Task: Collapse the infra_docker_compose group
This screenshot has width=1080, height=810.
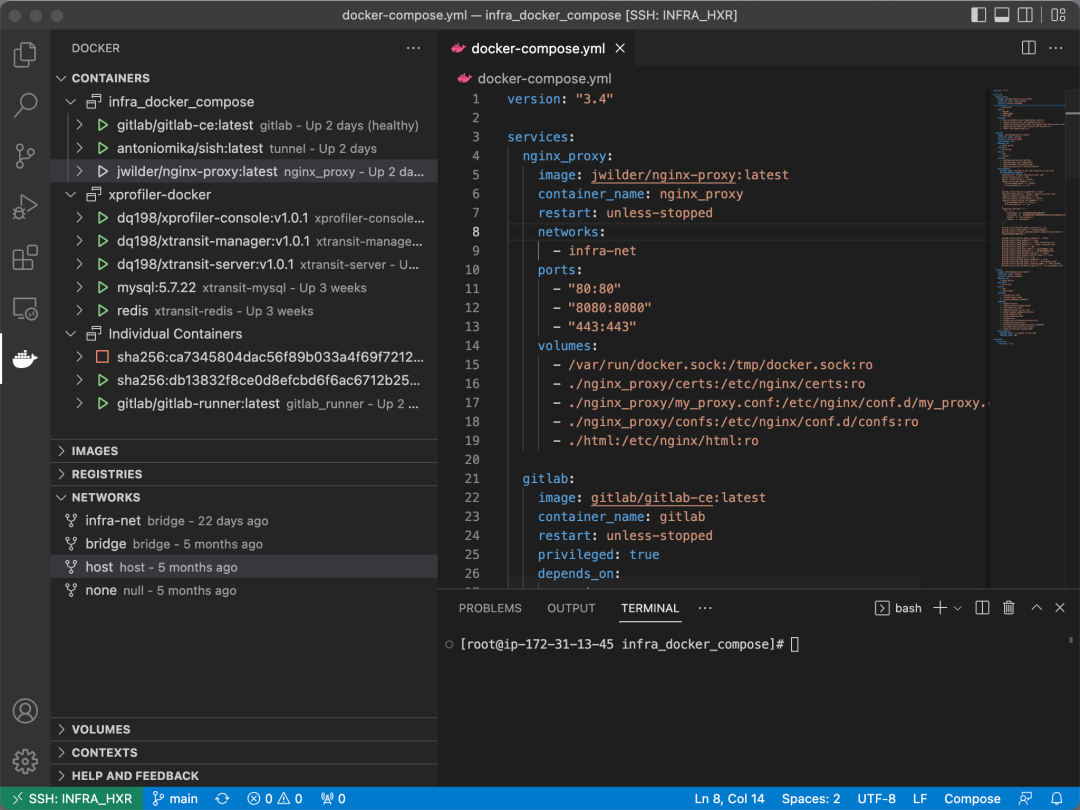Action: 244,101
